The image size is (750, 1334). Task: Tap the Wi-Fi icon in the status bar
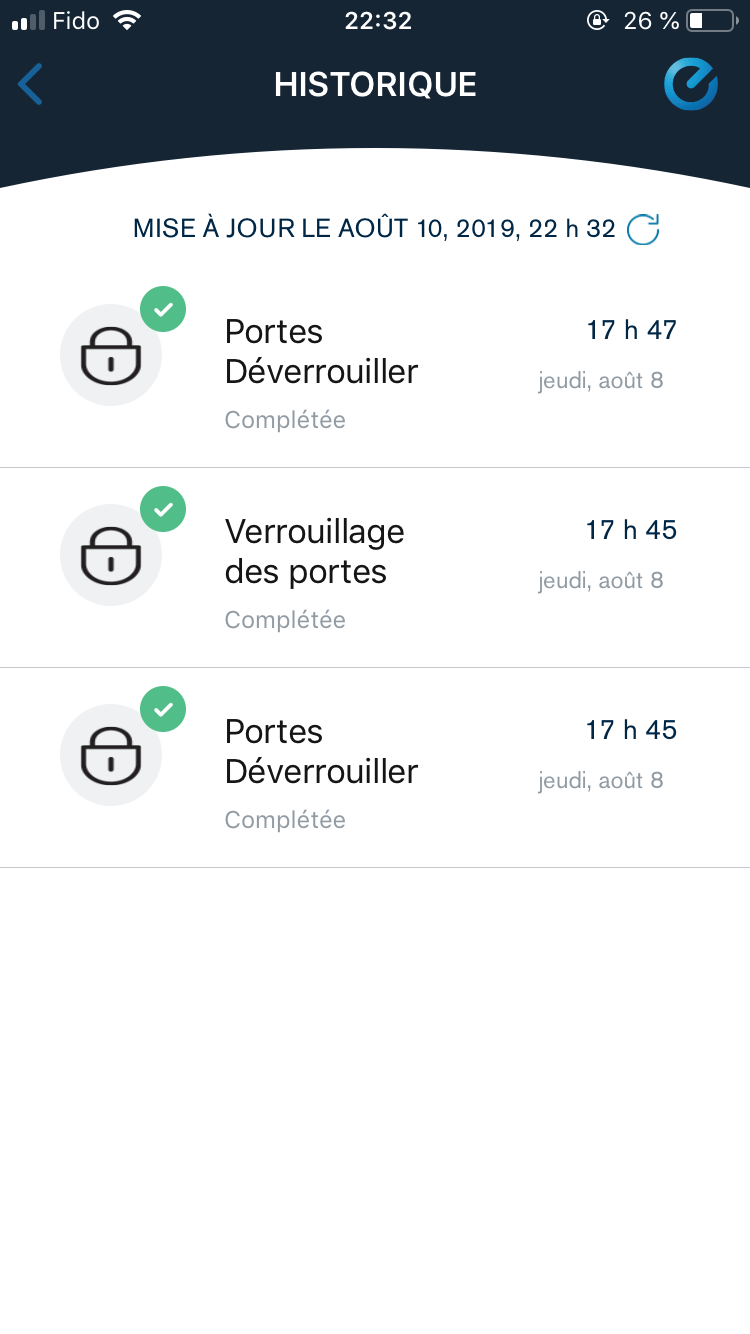pos(127,21)
